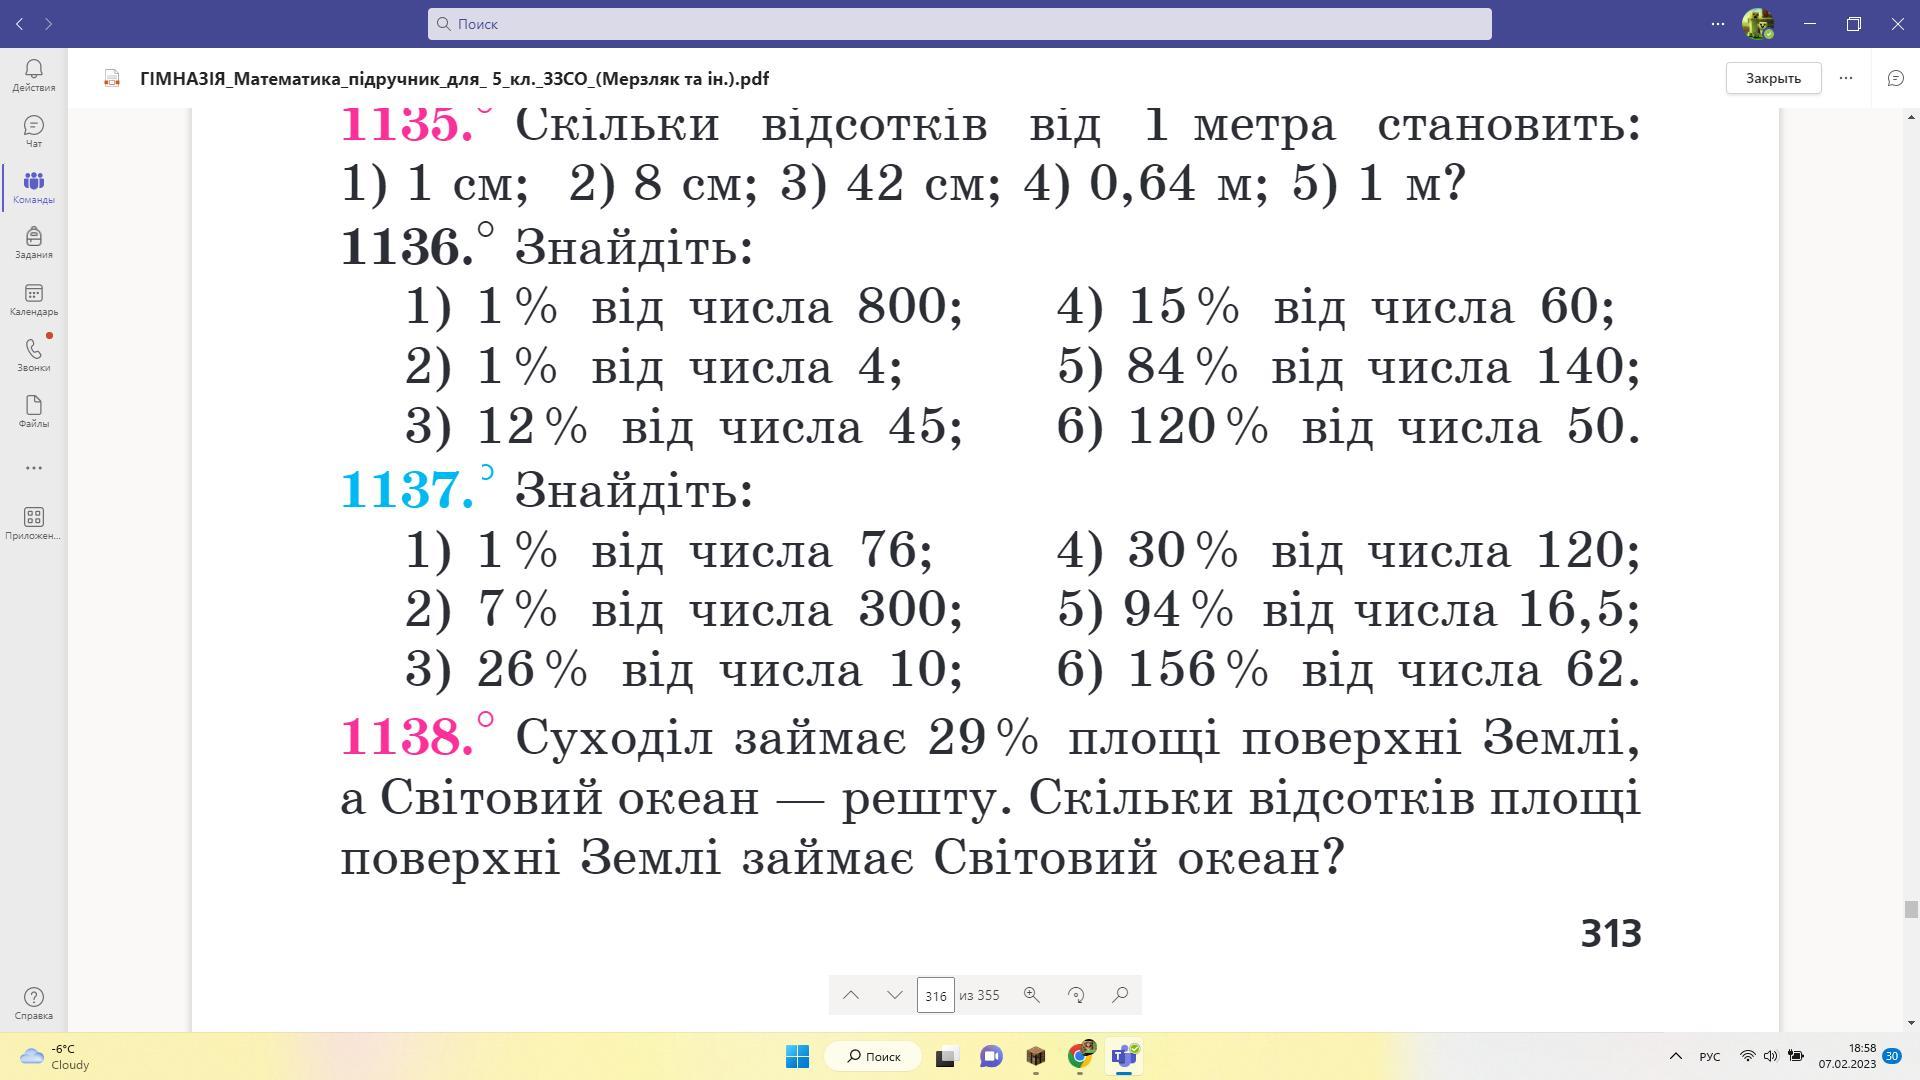
Task: Go to next PDF page arrow
Action: click(x=895, y=995)
